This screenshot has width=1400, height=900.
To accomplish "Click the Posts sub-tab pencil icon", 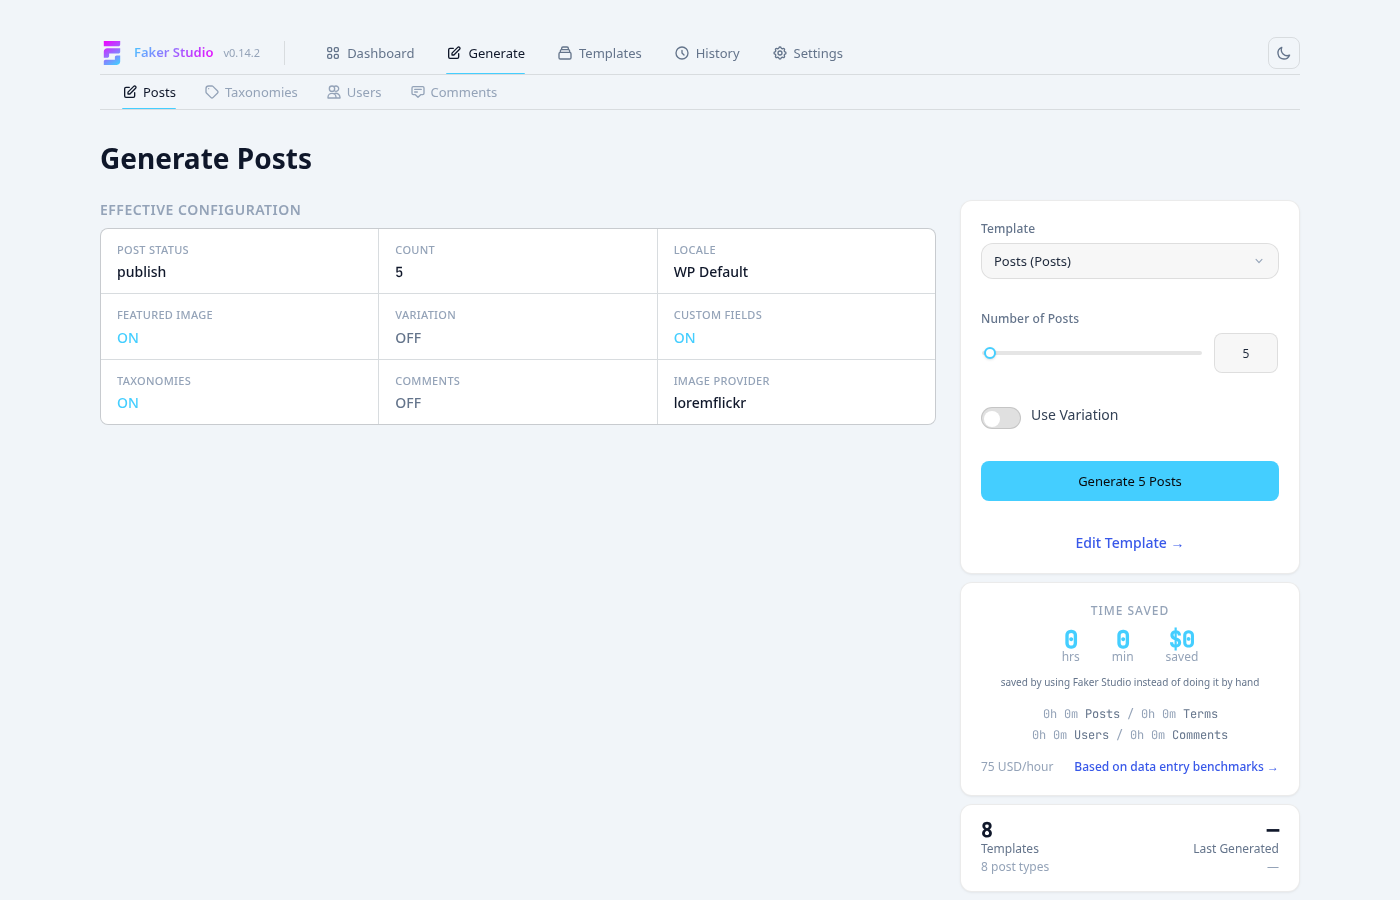I will [x=130, y=92].
